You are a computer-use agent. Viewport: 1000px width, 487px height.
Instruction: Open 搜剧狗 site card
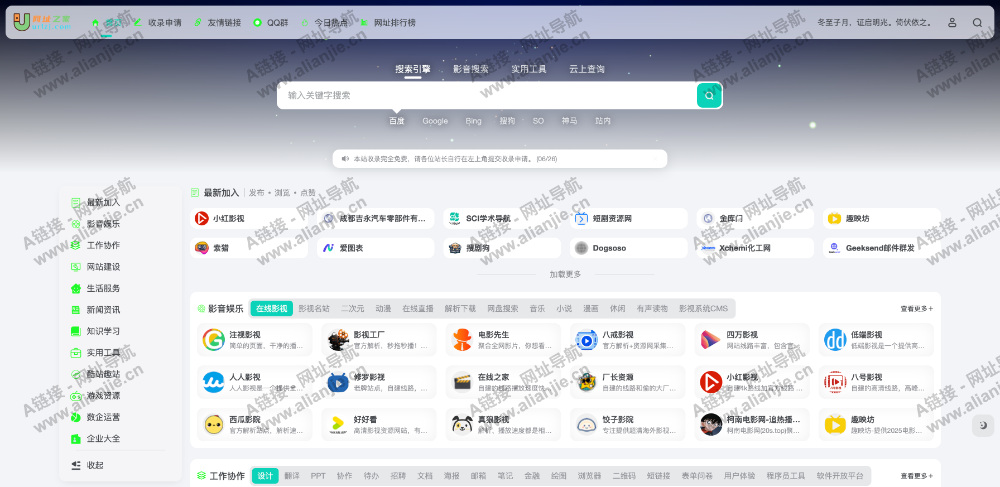pos(503,248)
